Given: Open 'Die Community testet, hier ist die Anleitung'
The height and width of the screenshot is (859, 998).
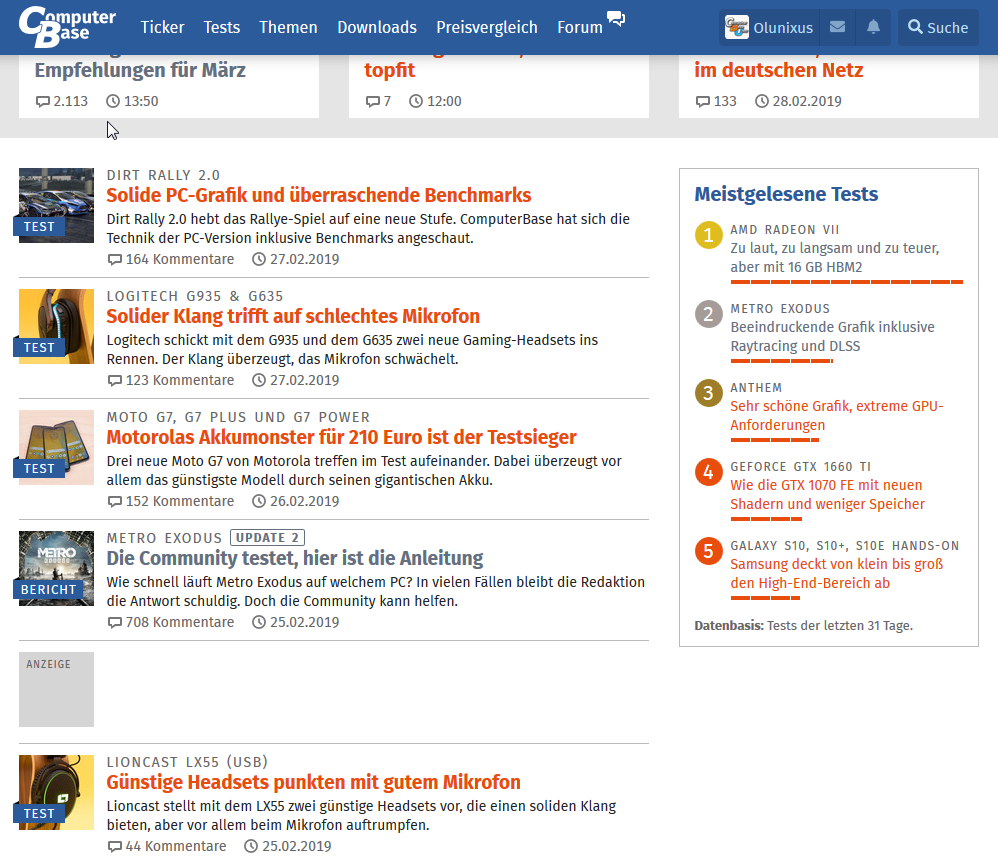Looking at the screenshot, I should (x=295, y=558).
